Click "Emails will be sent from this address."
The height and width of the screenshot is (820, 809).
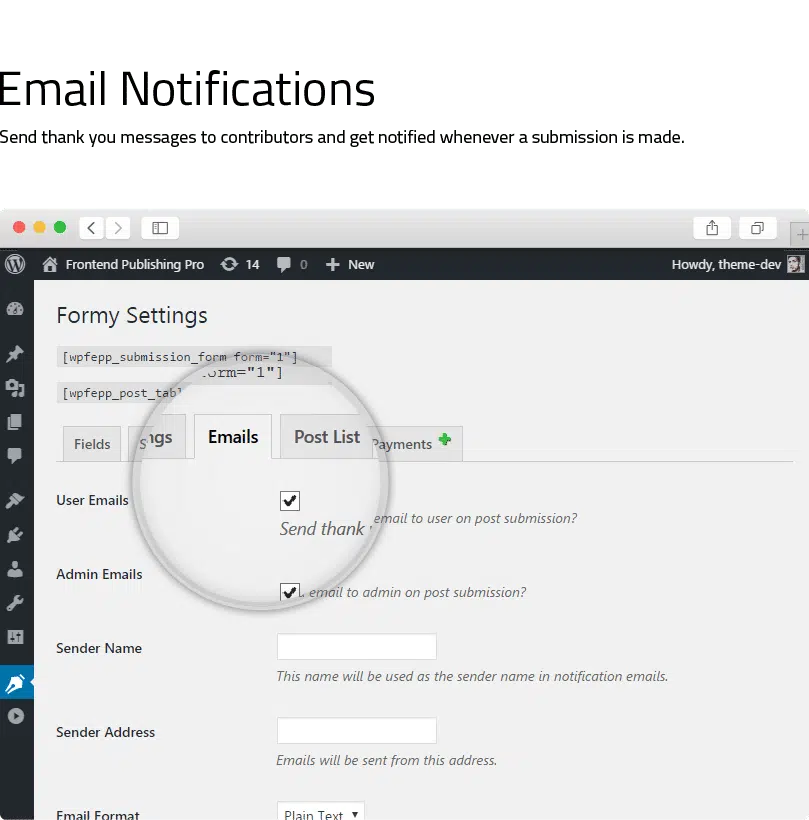pyautogui.click(x=386, y=760)
